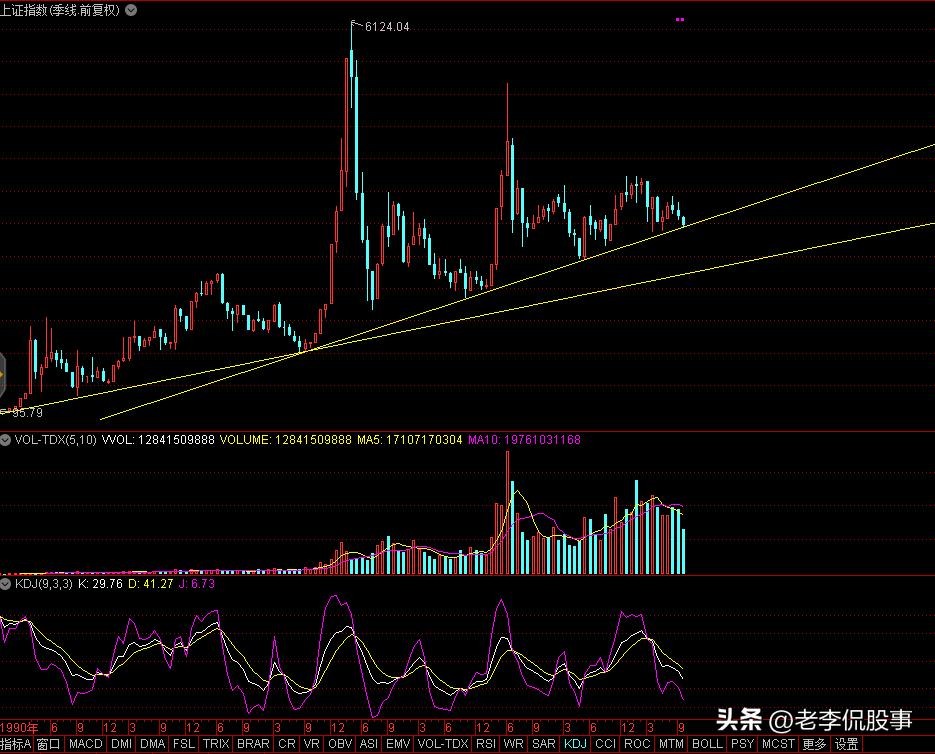Click the 窗口 tab
This screenshot has width=935, height=754.
[48, 745]
